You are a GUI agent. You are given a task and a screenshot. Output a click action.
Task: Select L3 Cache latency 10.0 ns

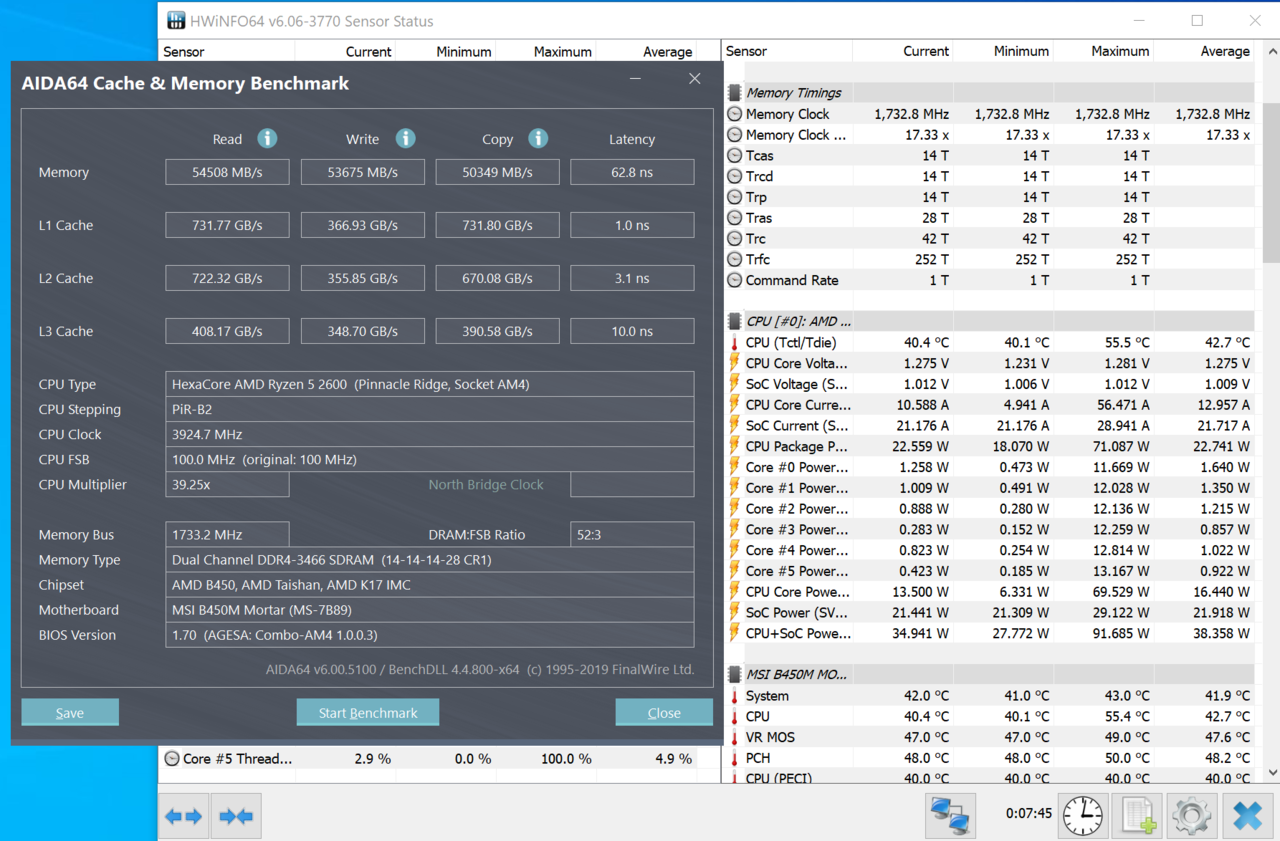click(x=632, y=331)
